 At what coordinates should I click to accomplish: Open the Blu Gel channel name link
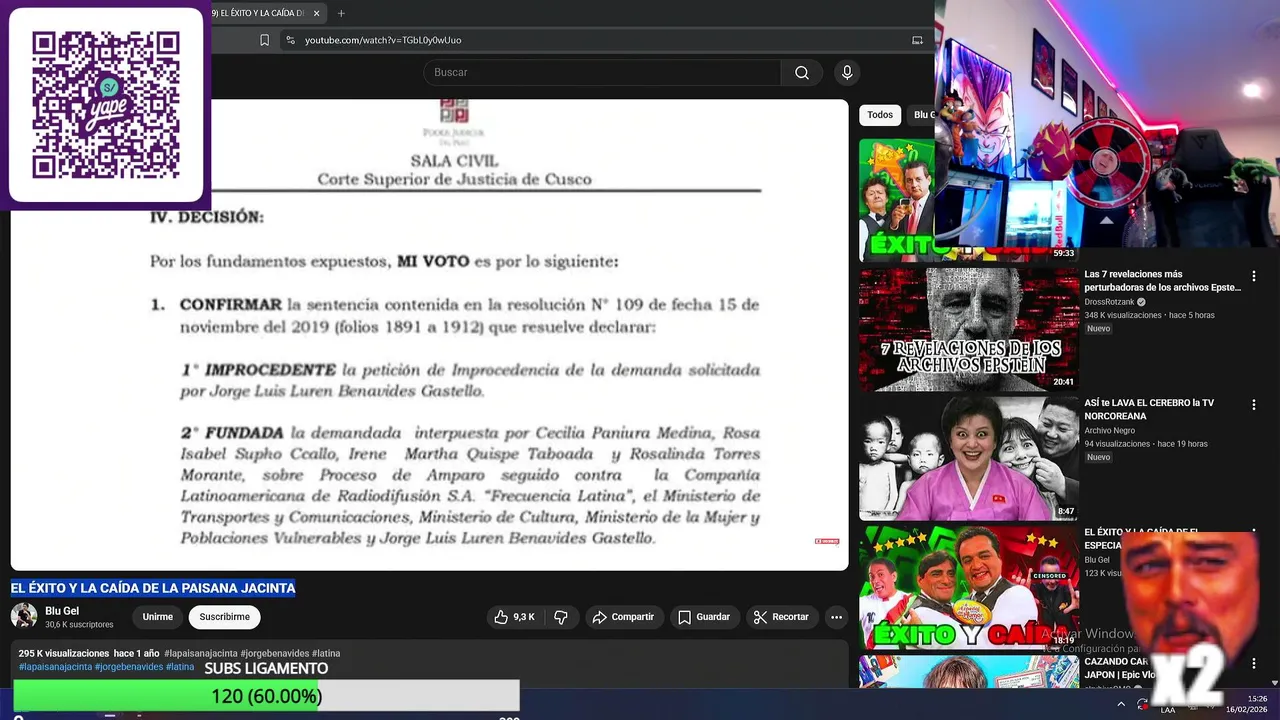pos(62,611)
